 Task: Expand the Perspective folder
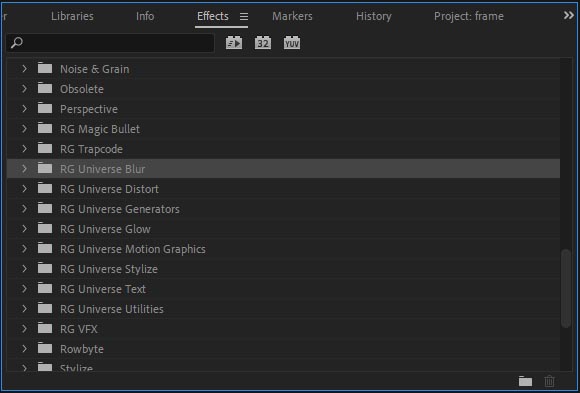(24, 109)
